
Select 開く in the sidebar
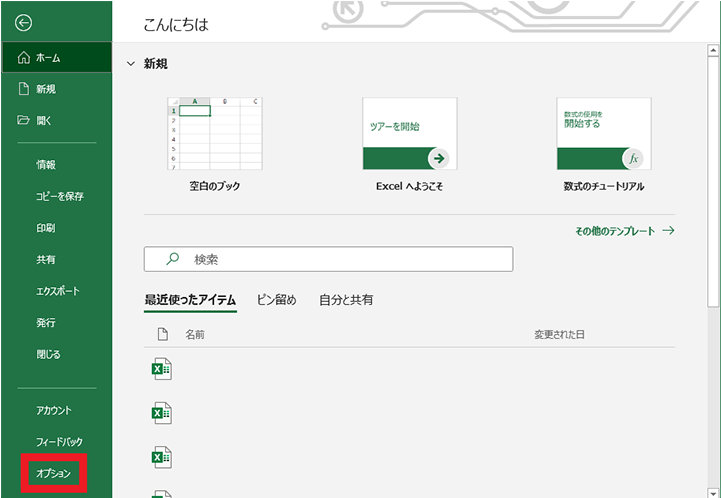tap(57, 120)
